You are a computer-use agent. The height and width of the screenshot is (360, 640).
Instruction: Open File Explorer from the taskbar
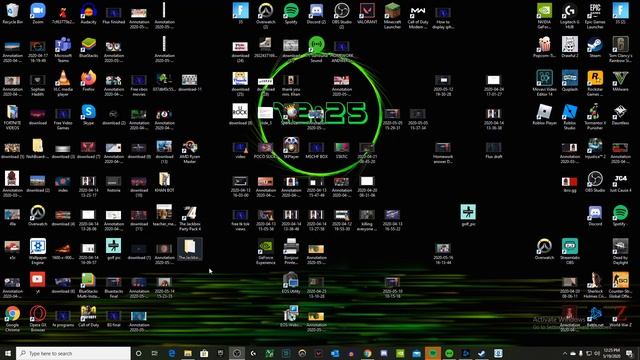pyautogui.click(x=188, y=353)
